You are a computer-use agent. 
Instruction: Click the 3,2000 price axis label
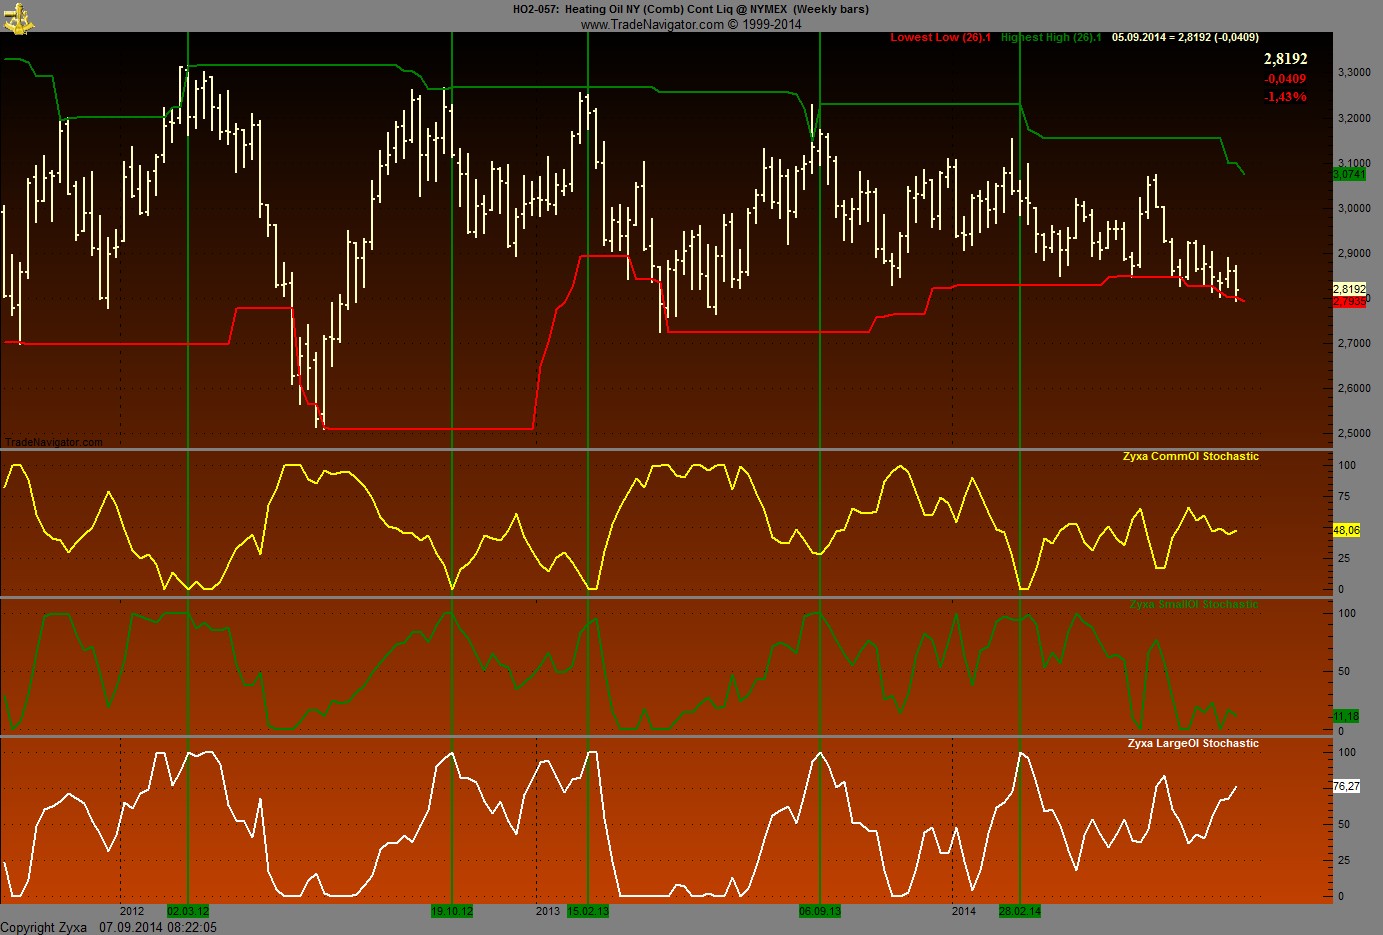pyautogui.click(x=1354, y=118)
